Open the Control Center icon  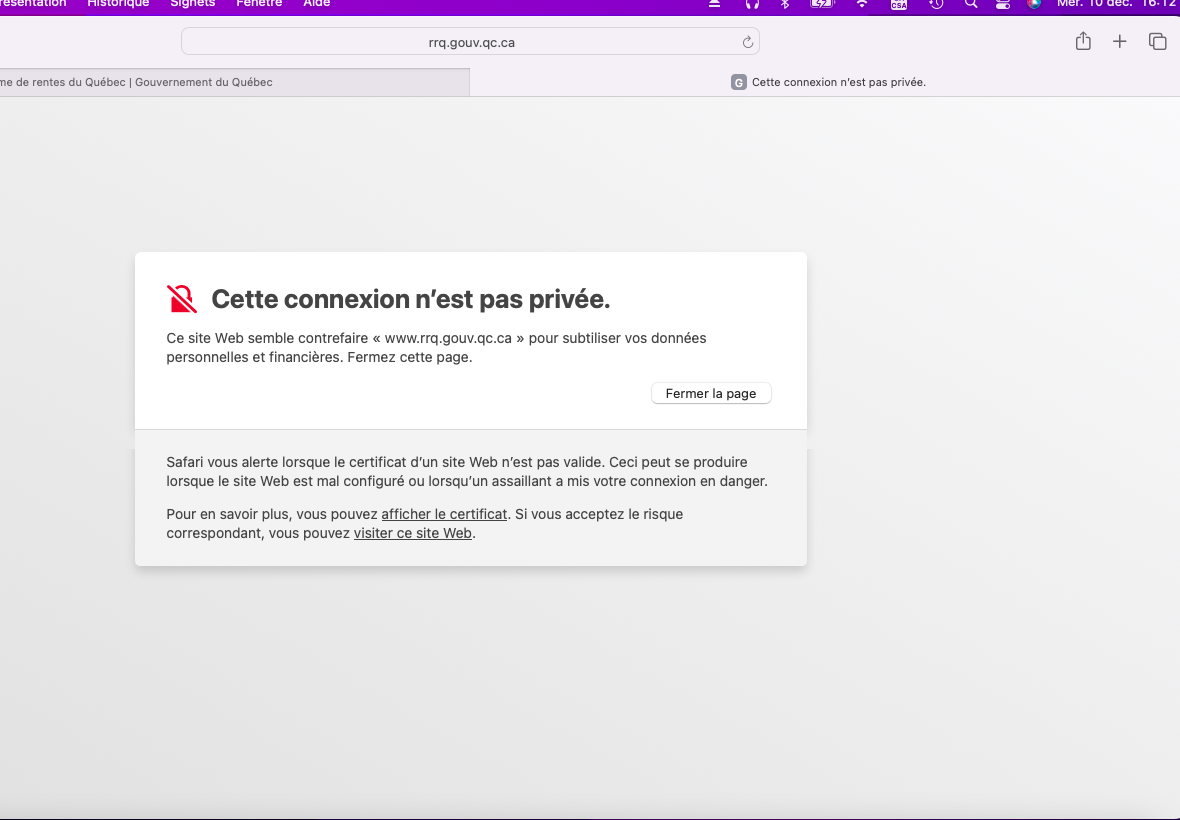(x=1002, y=4)
